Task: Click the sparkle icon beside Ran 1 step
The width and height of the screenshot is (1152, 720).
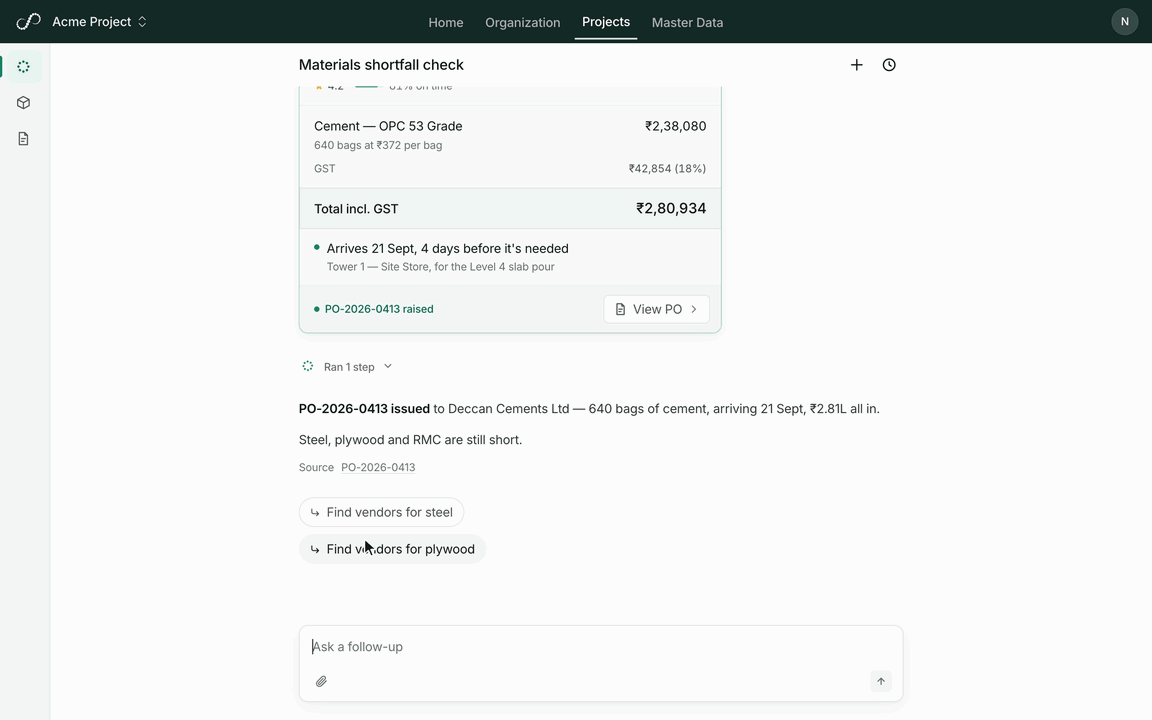Action: click(308, 366)
